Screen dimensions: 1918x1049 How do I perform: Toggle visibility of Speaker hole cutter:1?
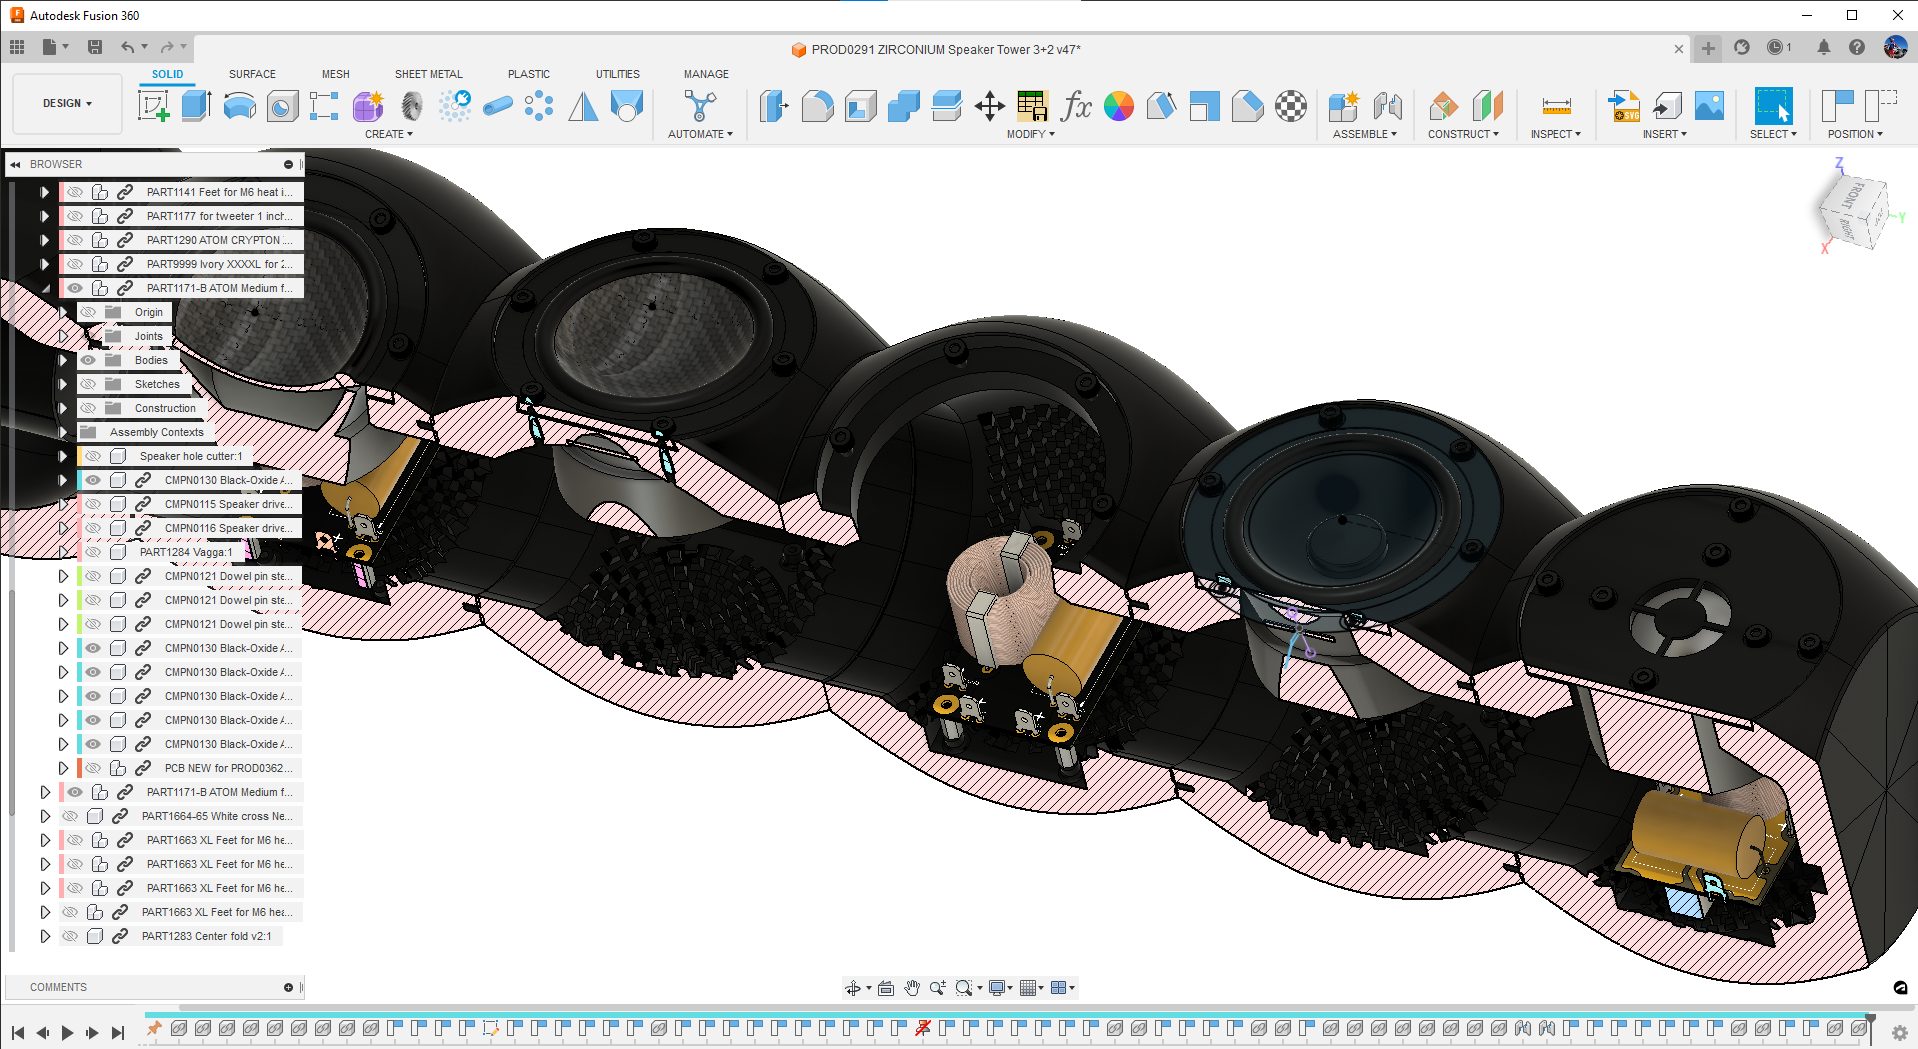coord(93,456)
